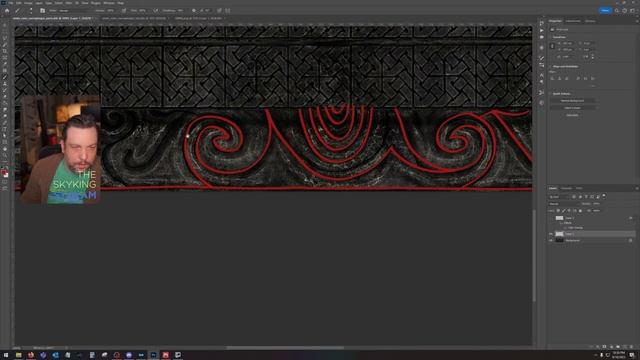Switch to the Adjustments tab beside Properties
The image size is (640, 360).
(573, 21)
